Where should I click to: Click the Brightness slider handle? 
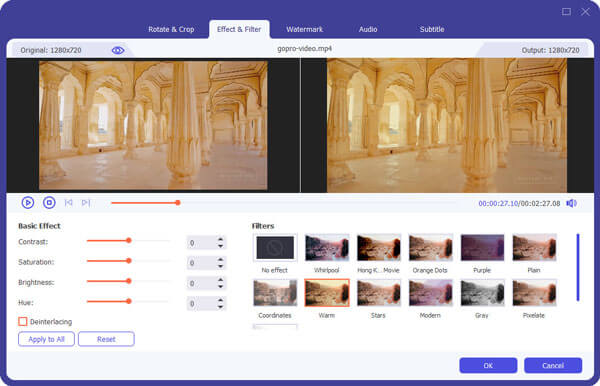[129, 281]
